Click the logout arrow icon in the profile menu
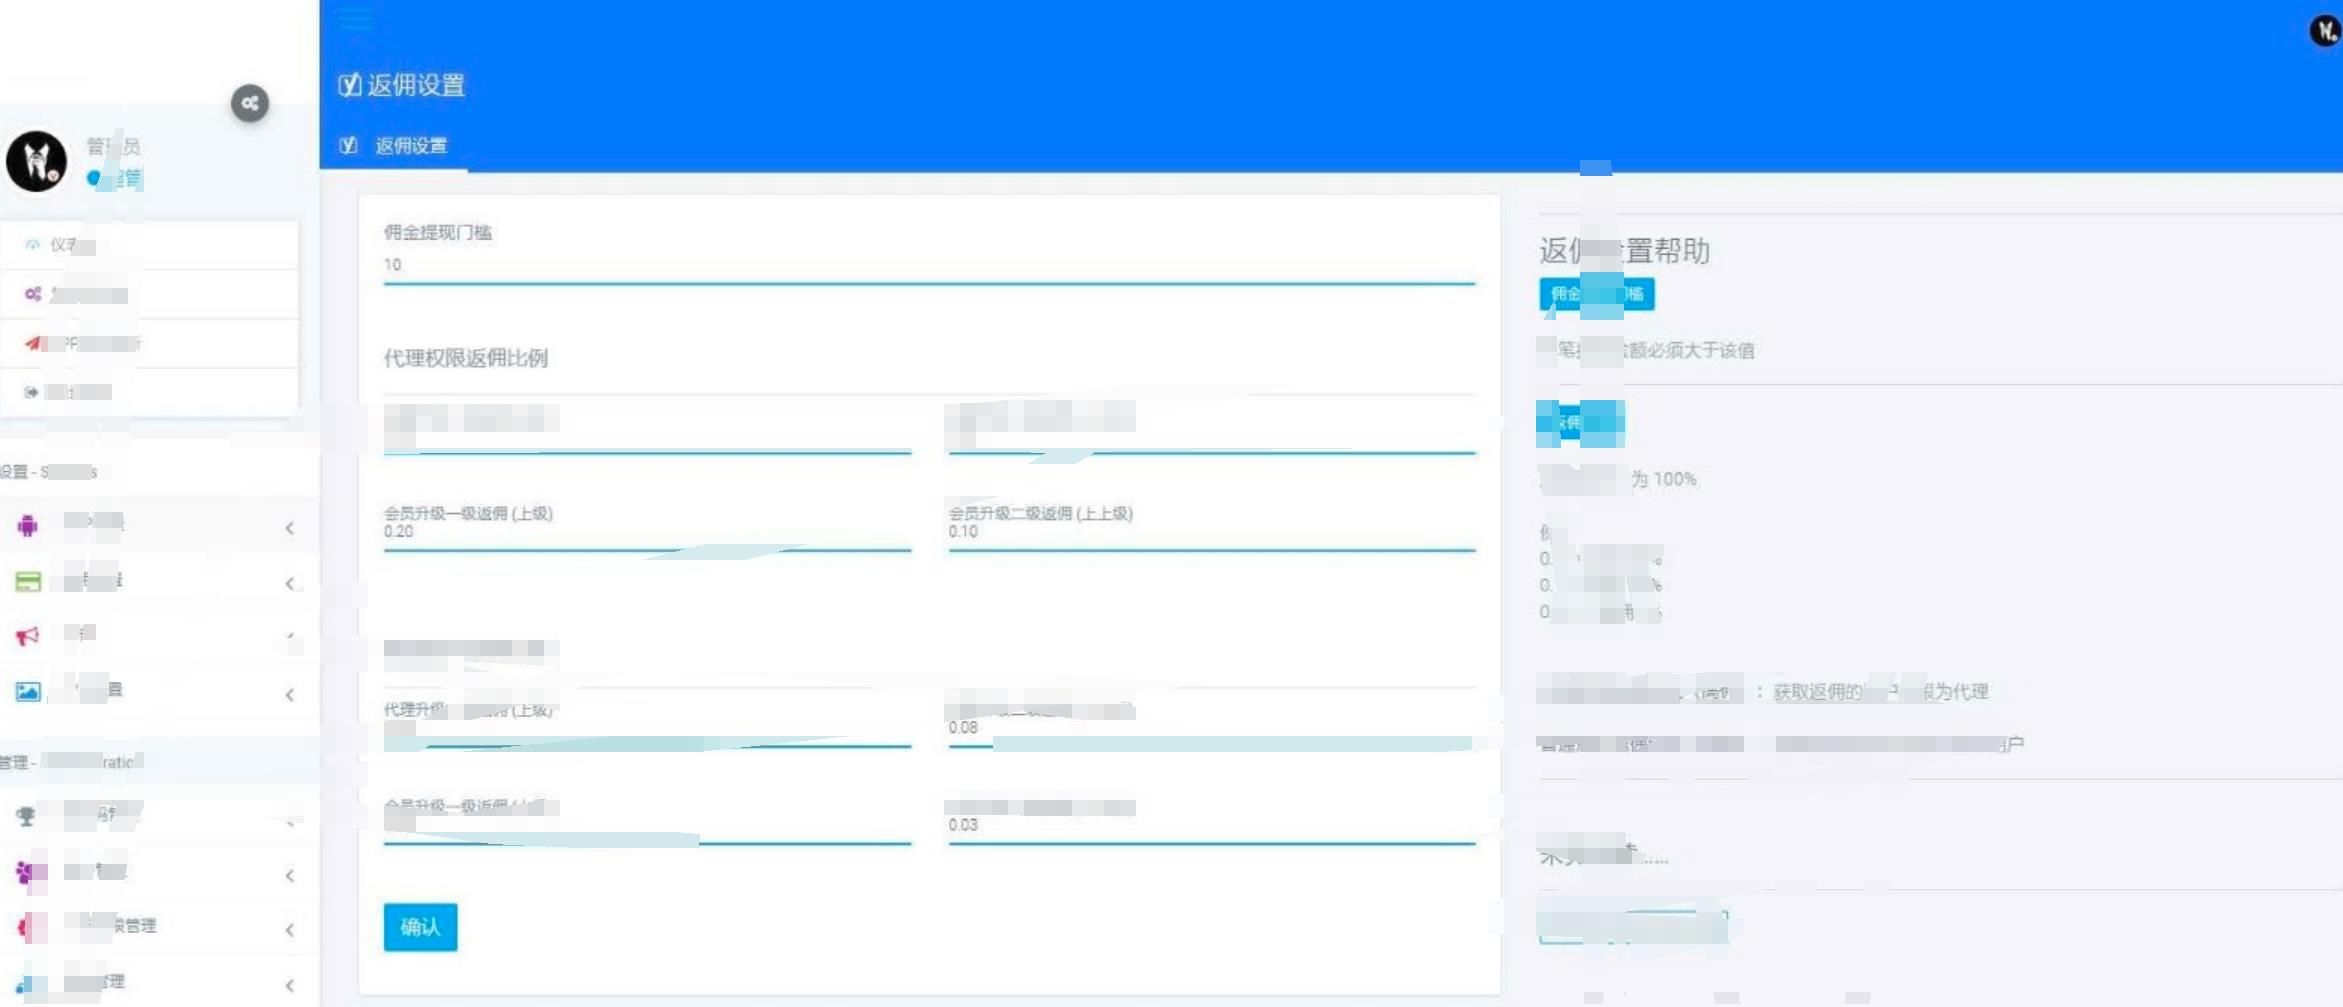The width and height of the screenshot is (2343, 1007). [x=32, y=392]
